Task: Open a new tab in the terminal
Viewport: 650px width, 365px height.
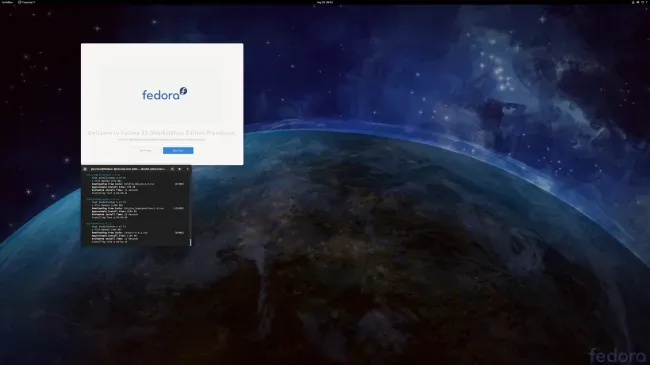Action: pyautogui.click(x=85, y=169)
